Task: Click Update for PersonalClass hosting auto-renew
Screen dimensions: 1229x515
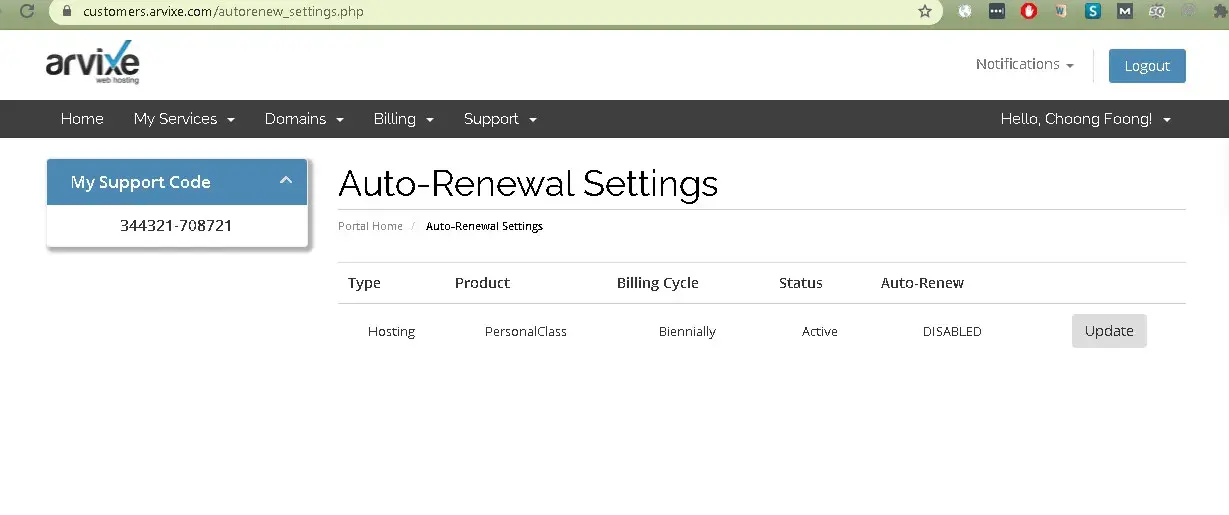Action: [1109, 331]
